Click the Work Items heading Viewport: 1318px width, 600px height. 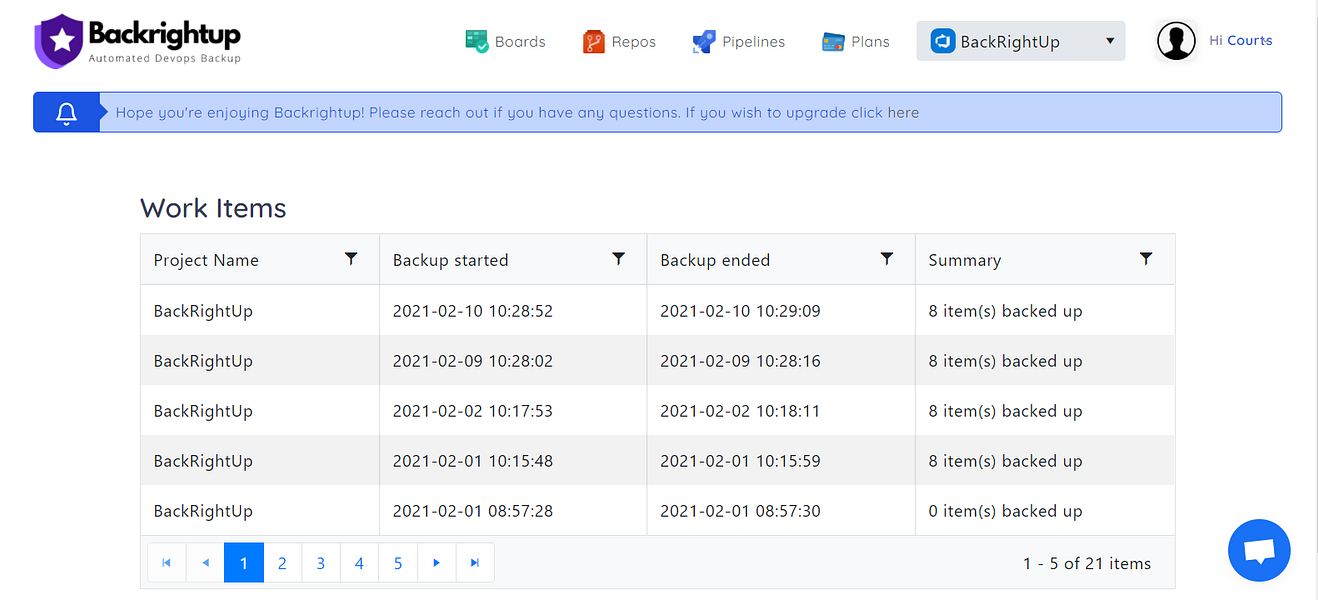coord(213,208)
